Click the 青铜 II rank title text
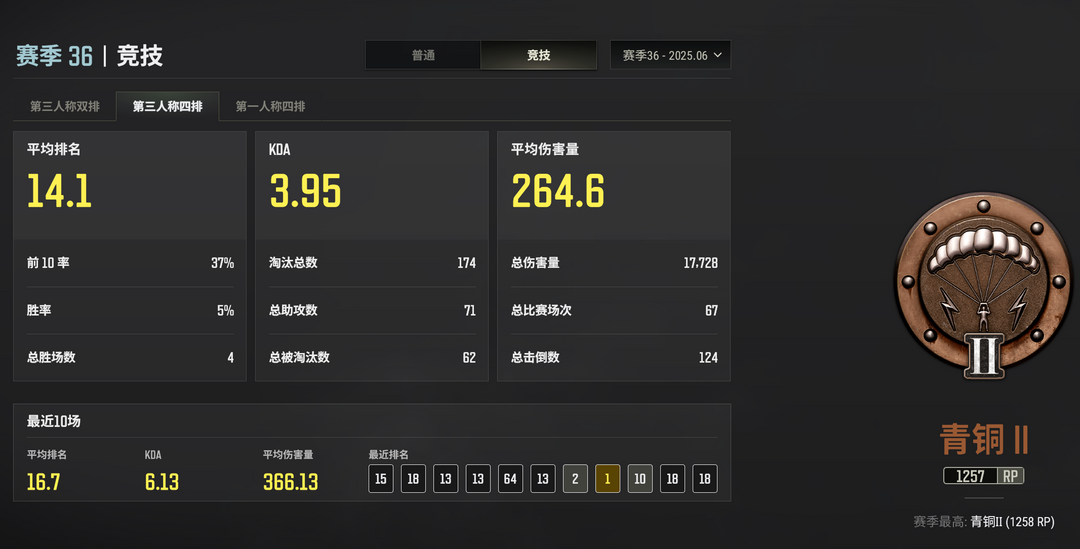Viewport: 1080px width, 549px height. pyautogui.click(x=984, y=439)
